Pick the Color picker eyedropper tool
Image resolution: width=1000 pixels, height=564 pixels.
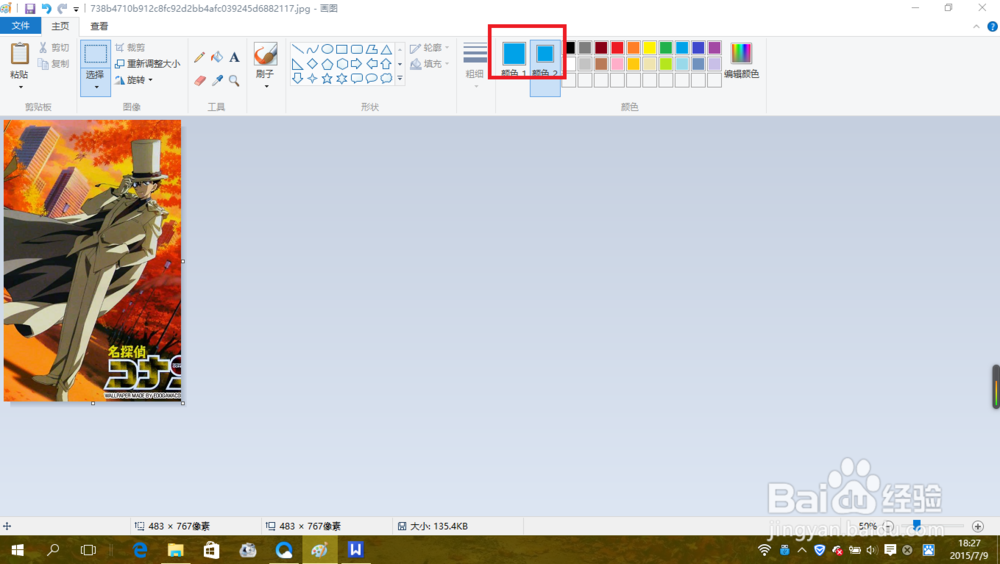point(217,80)
